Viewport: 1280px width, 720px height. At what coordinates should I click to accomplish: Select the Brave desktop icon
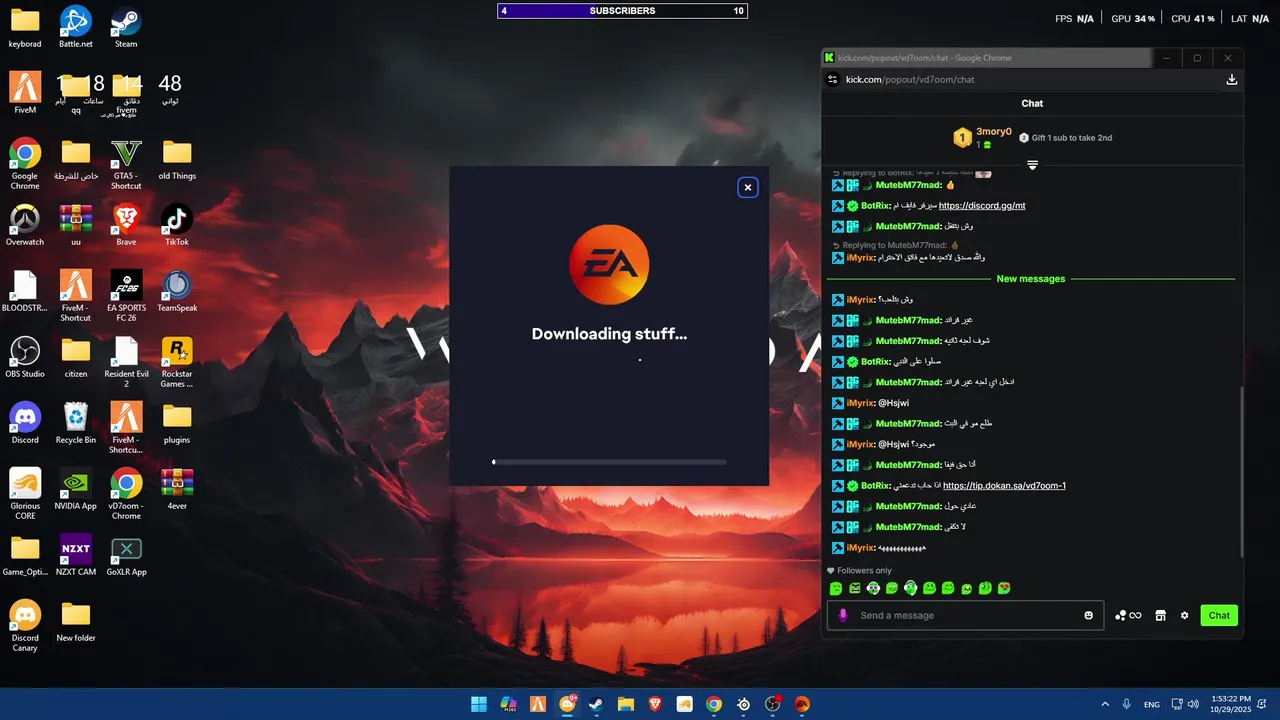(126, 225)
